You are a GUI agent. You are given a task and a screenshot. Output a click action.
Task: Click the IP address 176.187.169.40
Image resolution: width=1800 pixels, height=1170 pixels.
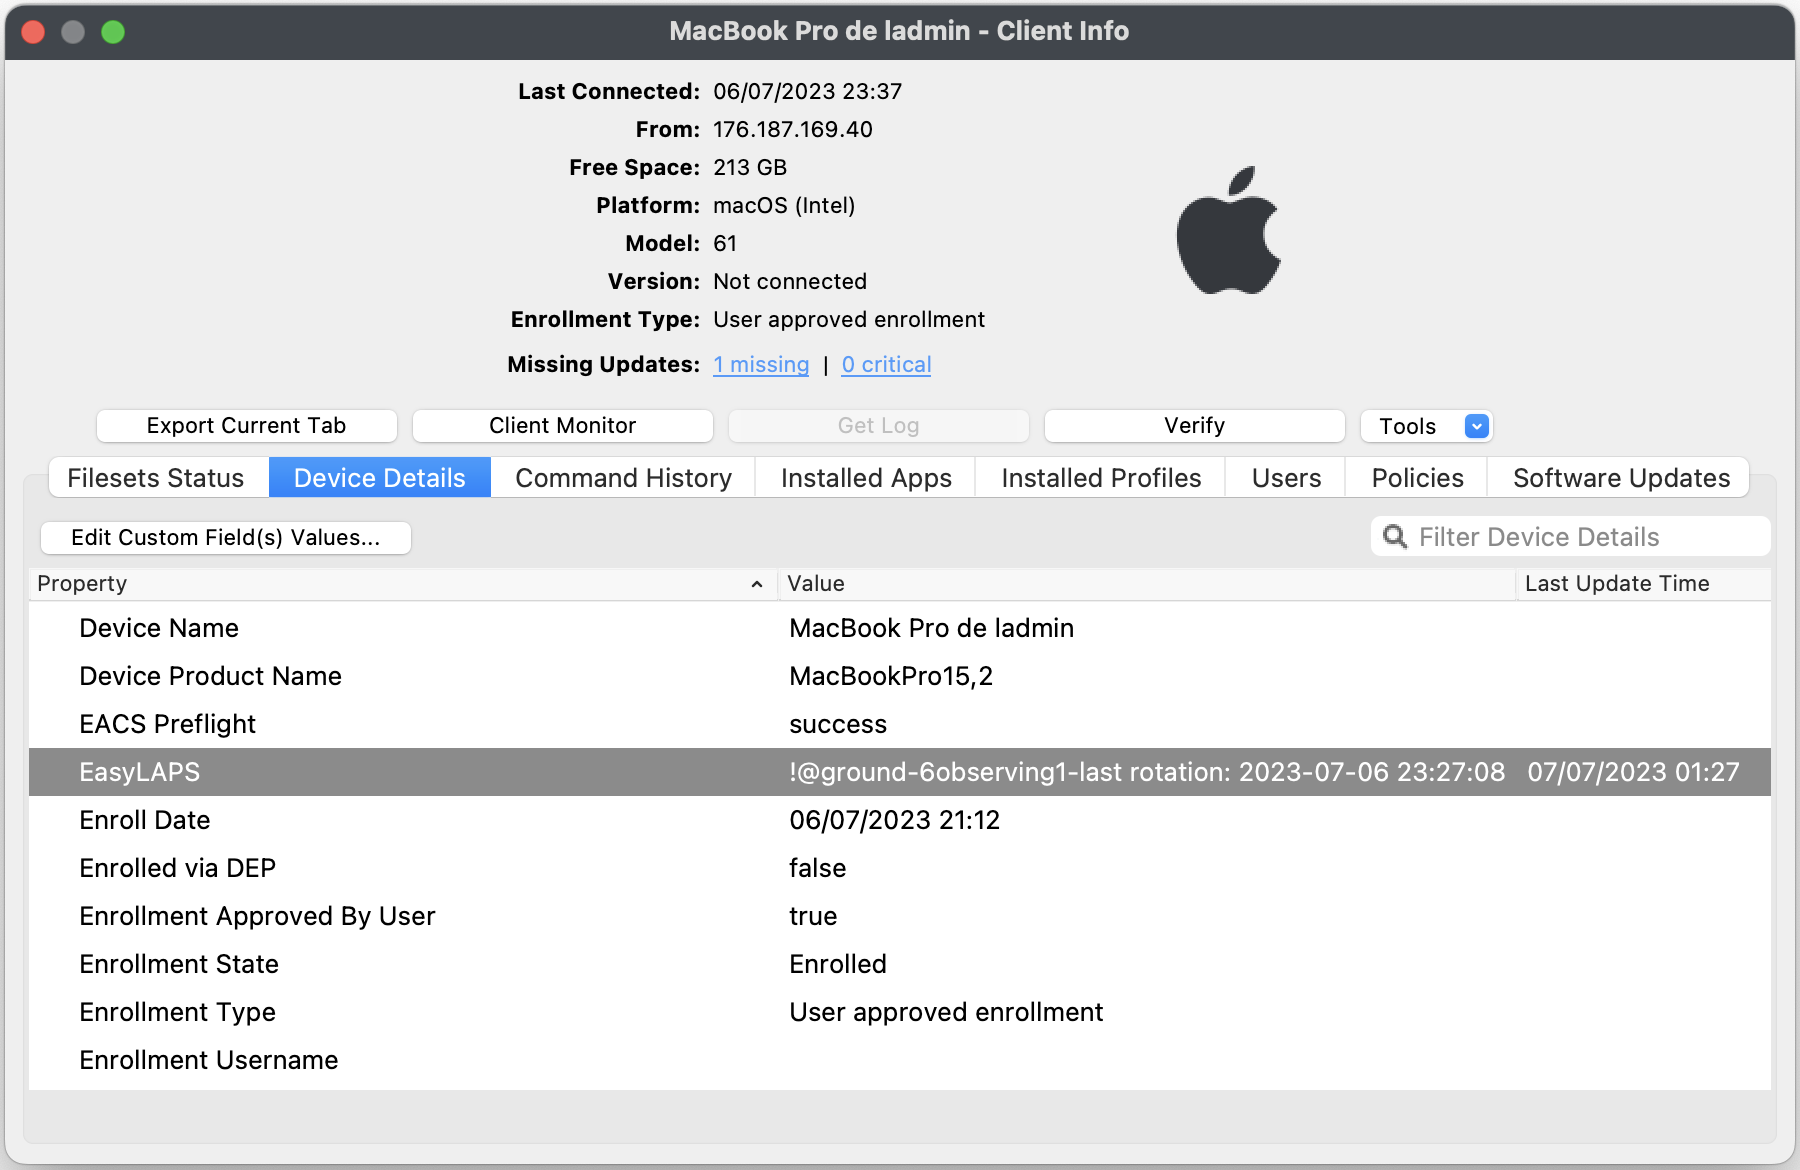[793, 130]
